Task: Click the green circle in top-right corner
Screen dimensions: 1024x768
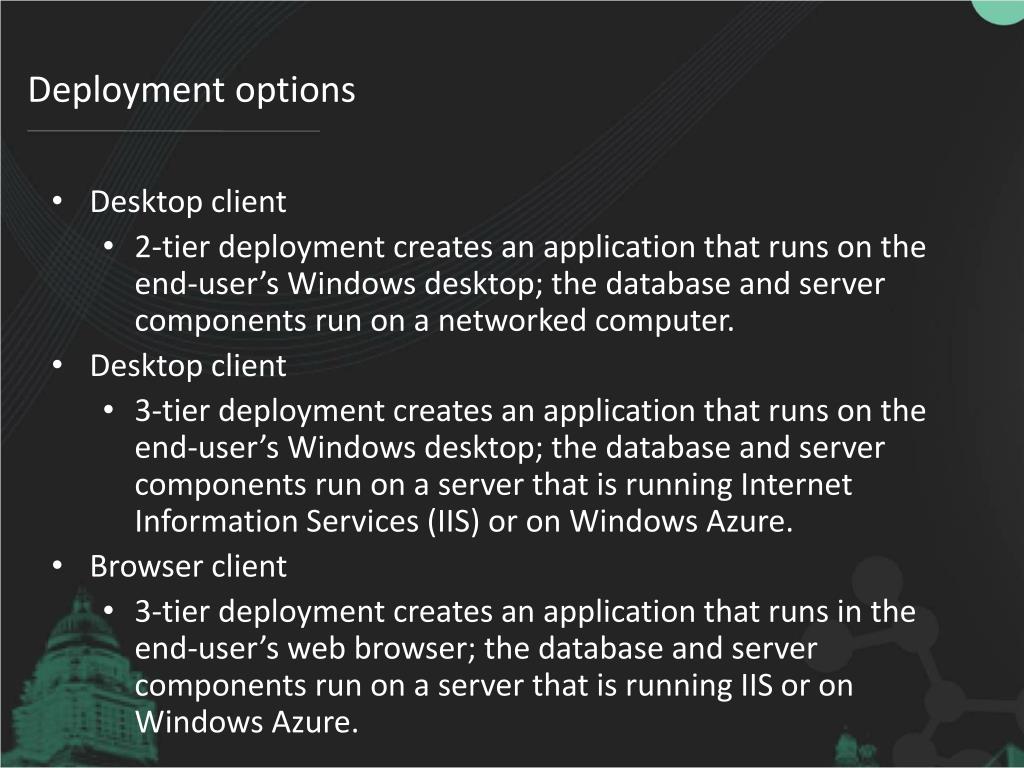Action: pyautogui.click(x=998, y=11)
